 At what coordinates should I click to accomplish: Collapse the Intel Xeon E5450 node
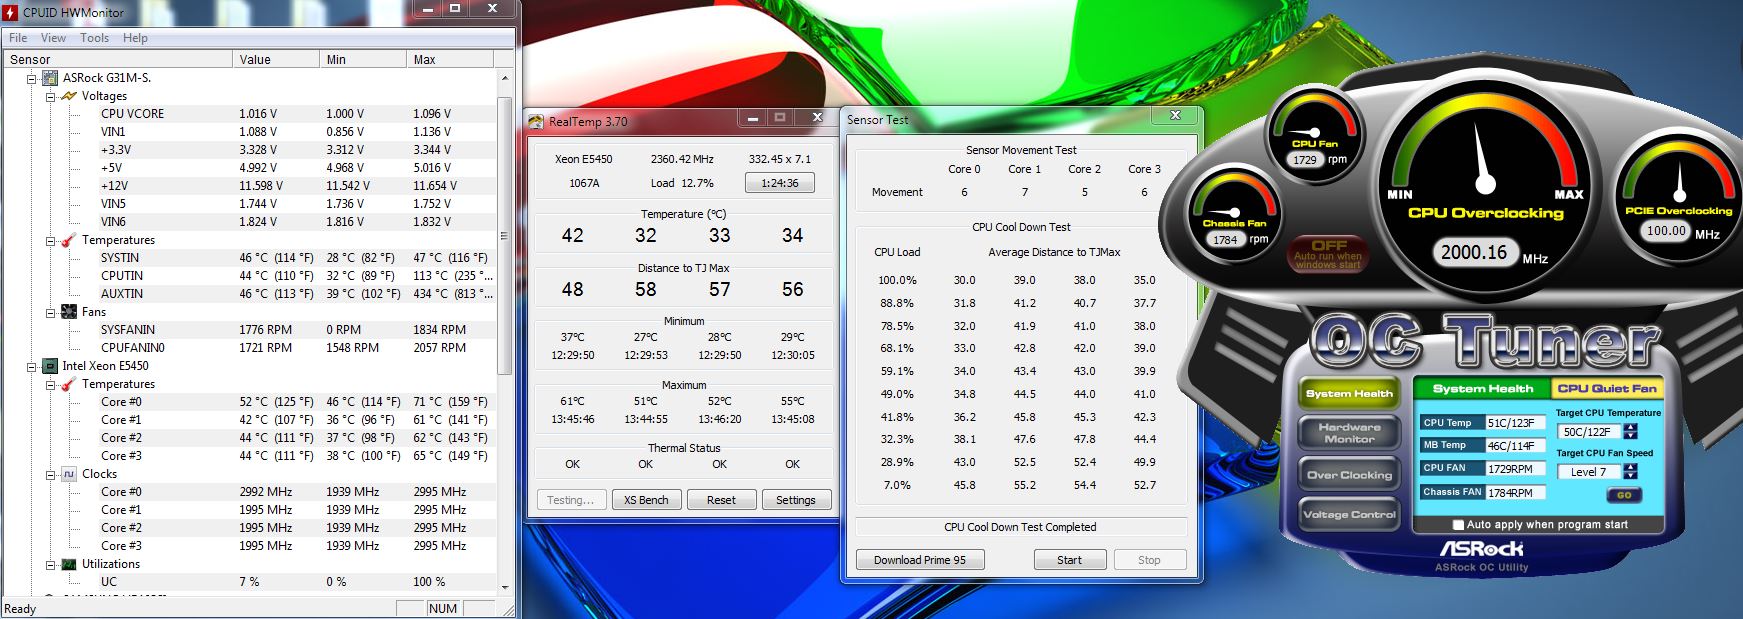[31, 366]
